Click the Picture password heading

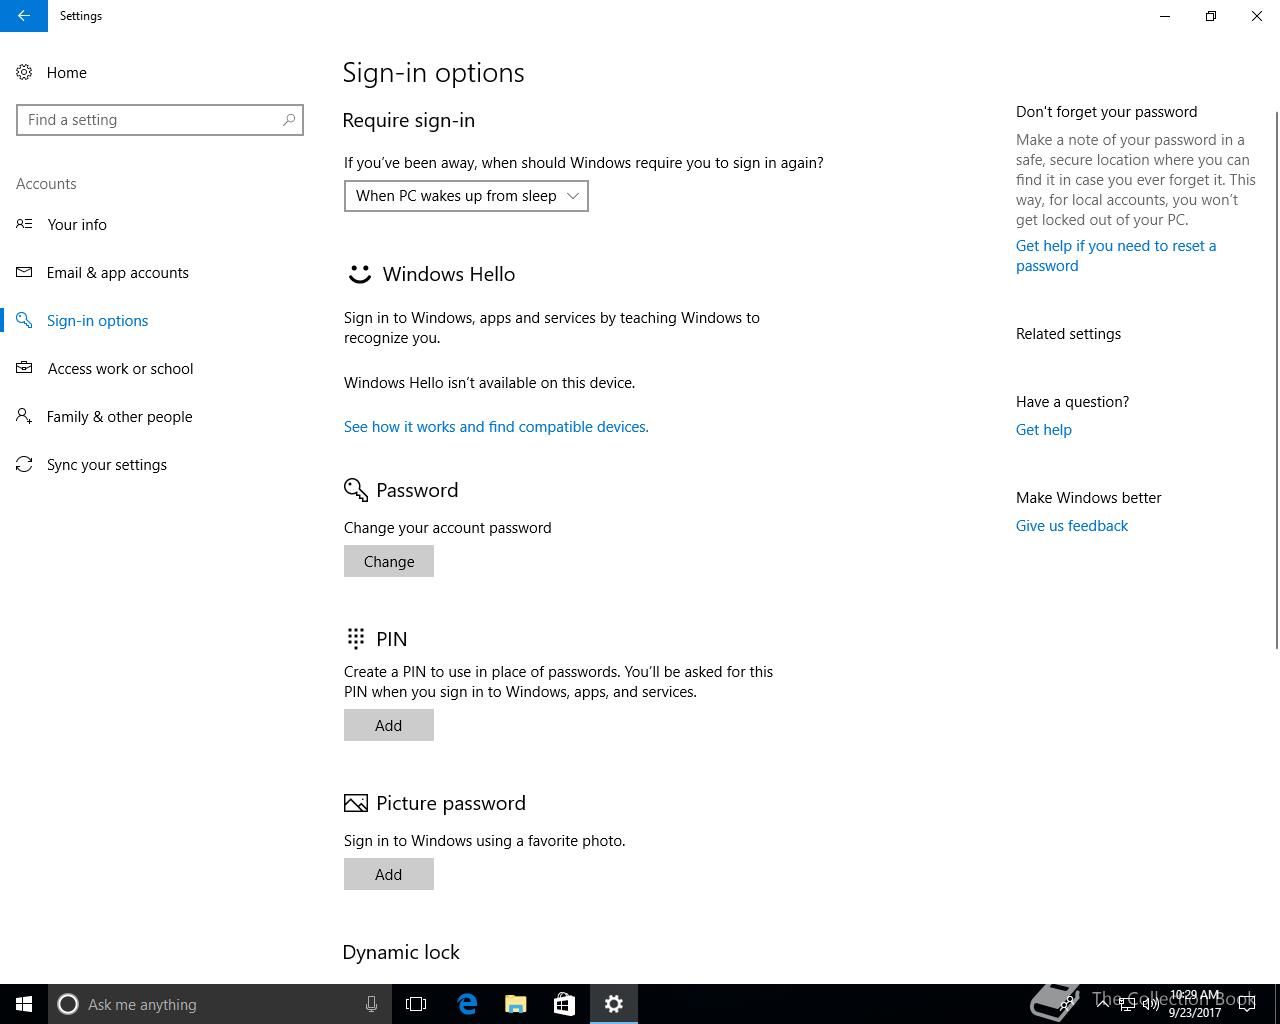pyautogui.click(x=451, y=803)
